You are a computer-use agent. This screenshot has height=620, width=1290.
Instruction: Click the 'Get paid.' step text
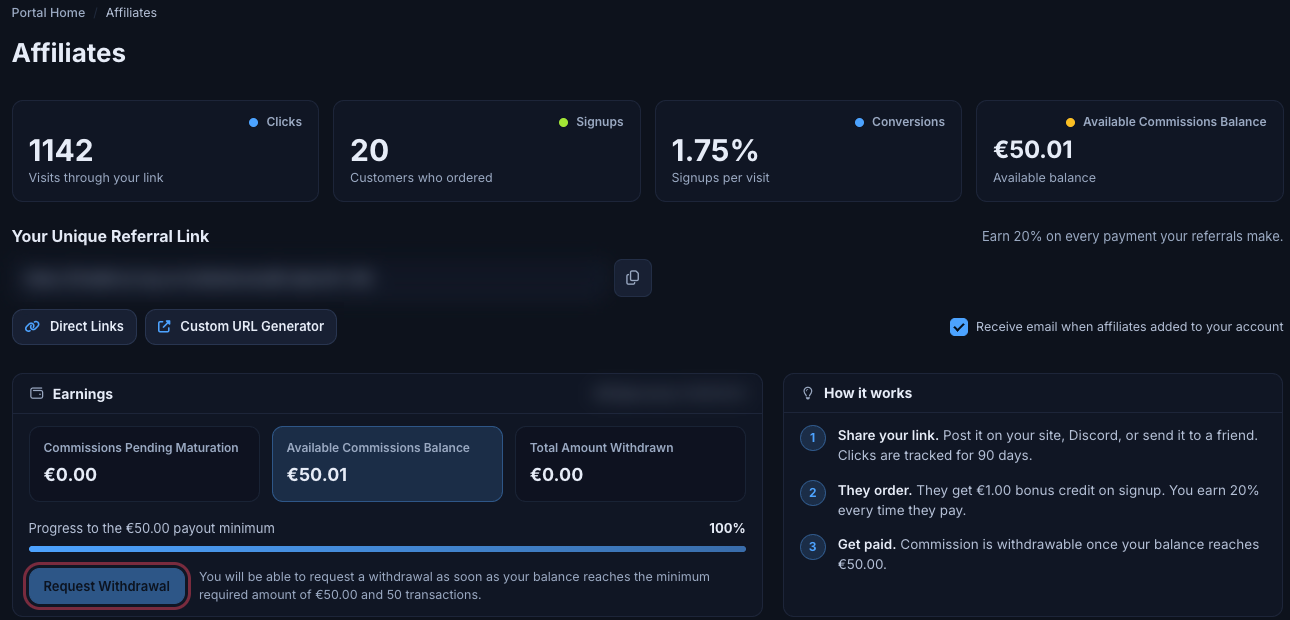867,545
